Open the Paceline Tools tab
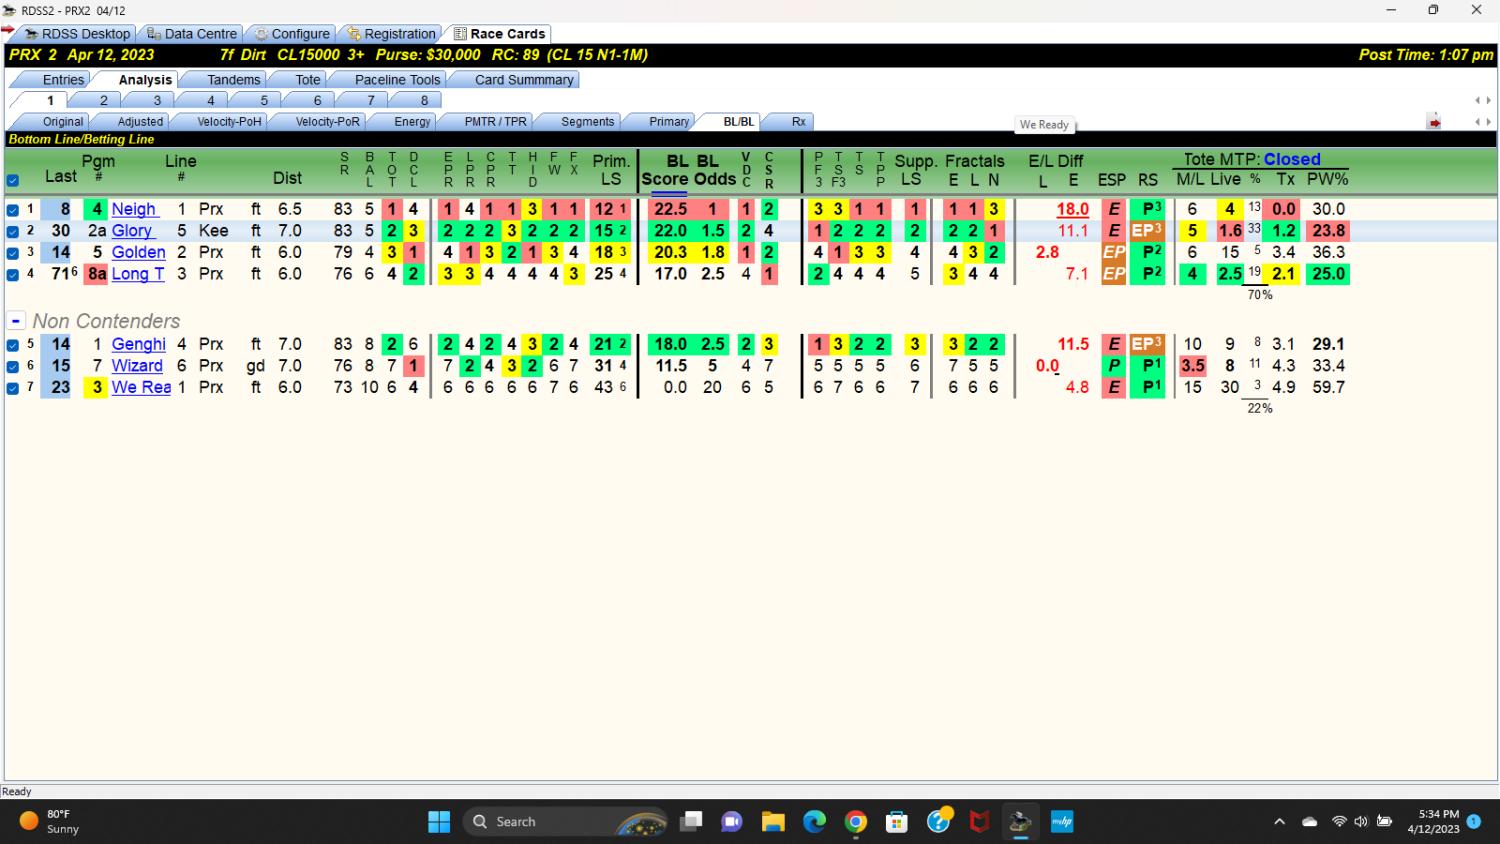This screenshot has width=1500, height=844. (x=397, y=80)
